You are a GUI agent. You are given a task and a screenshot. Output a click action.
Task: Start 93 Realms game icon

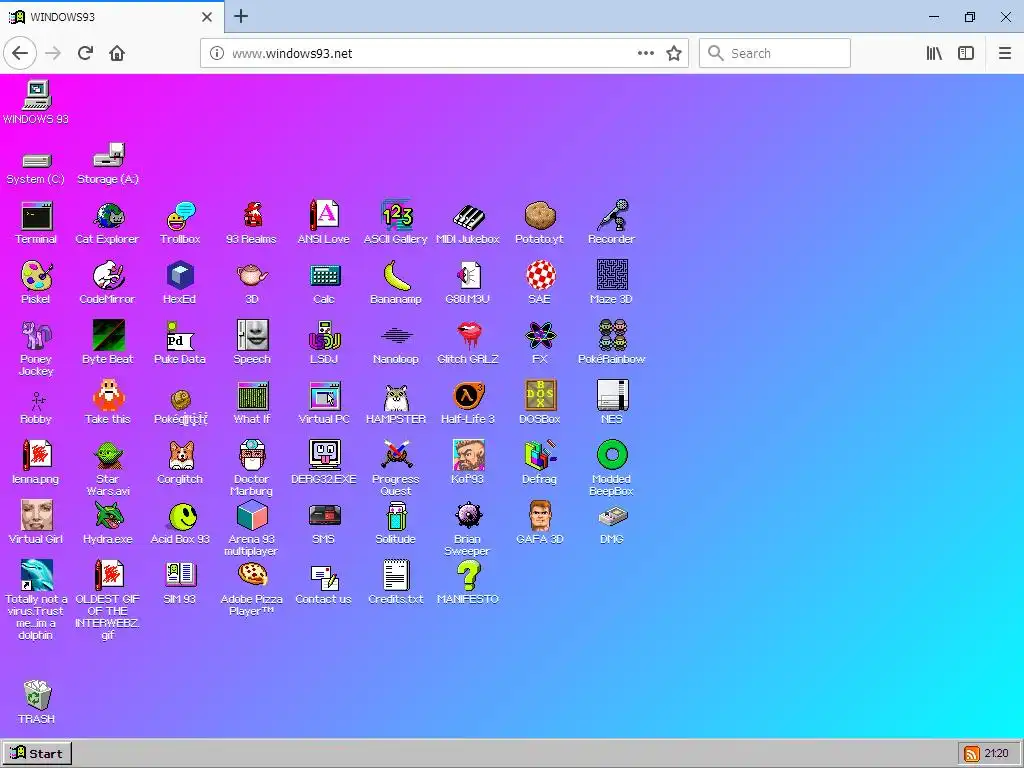point(252,216)
